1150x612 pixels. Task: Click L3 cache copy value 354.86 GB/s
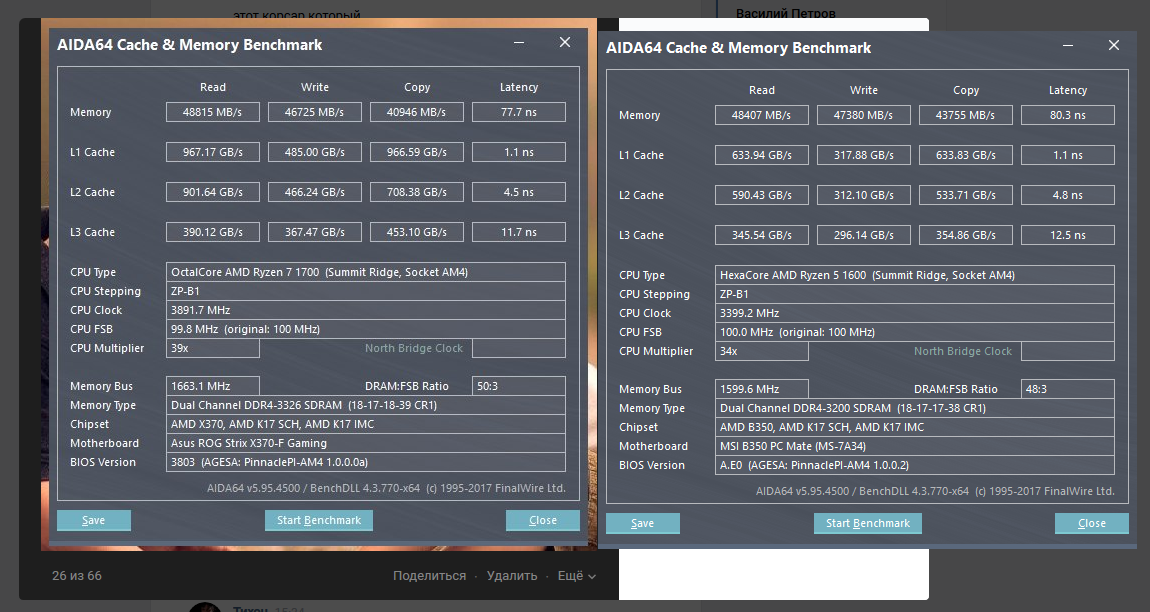click(965, 235)
